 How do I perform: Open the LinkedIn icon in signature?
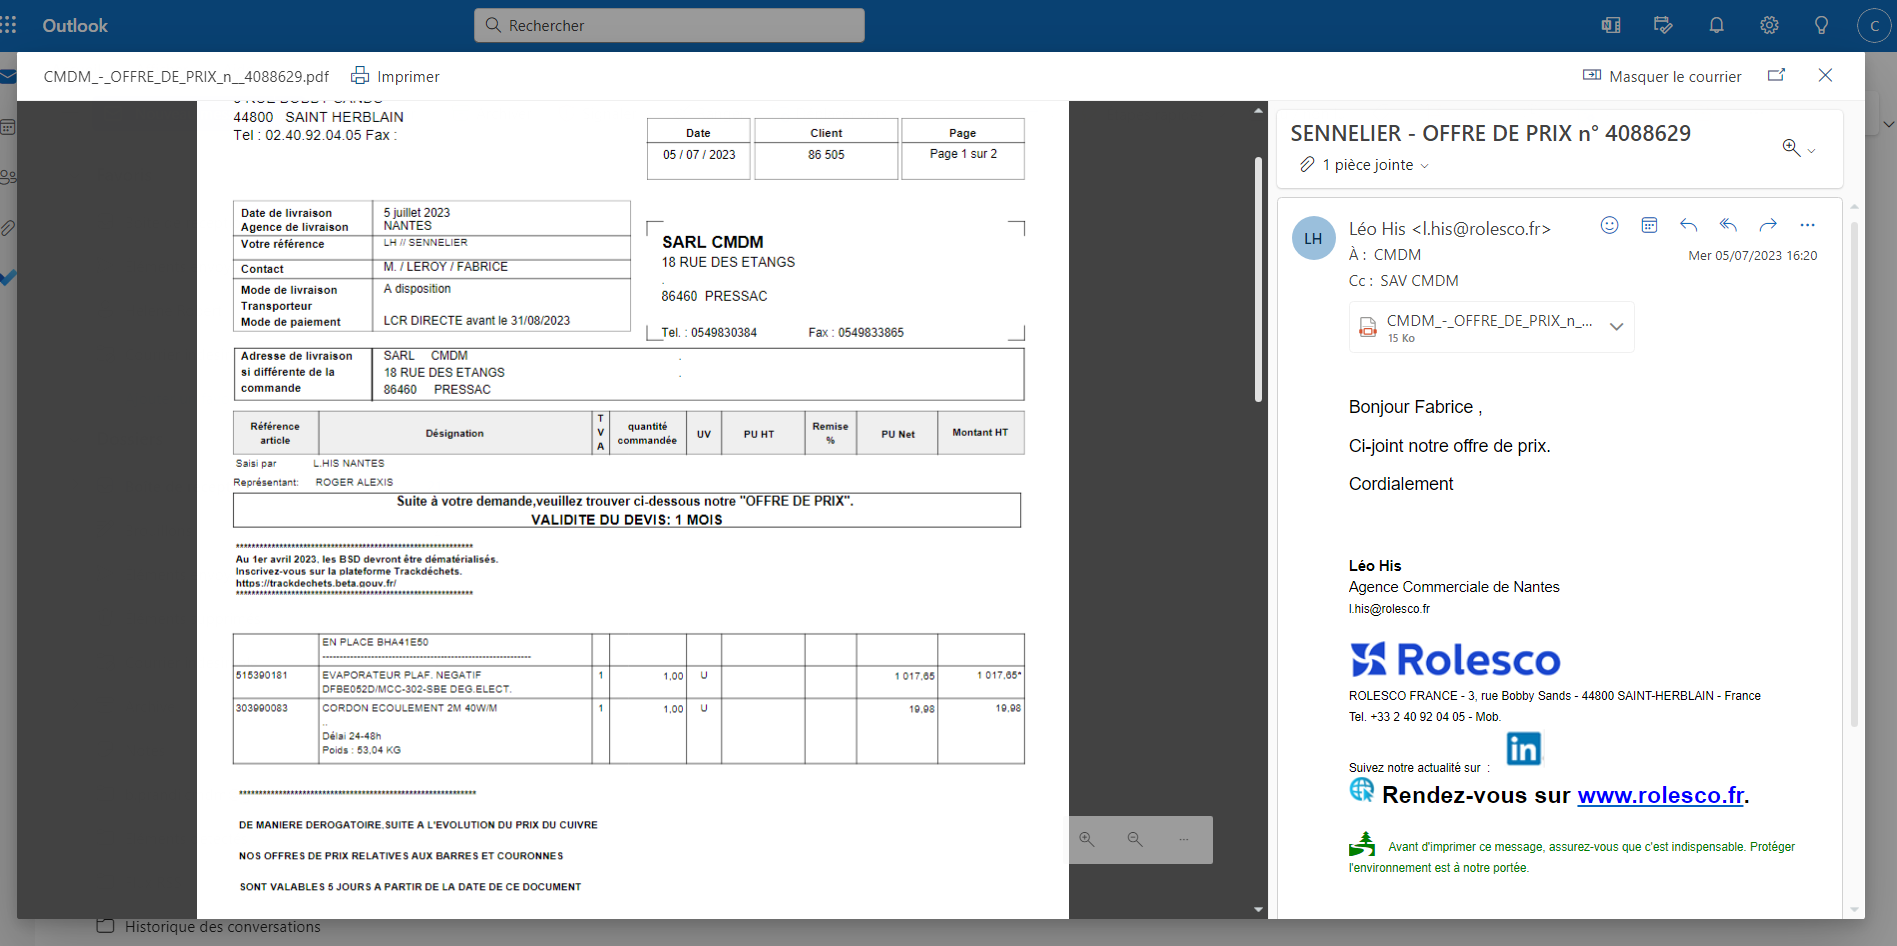coord(1524,748)
